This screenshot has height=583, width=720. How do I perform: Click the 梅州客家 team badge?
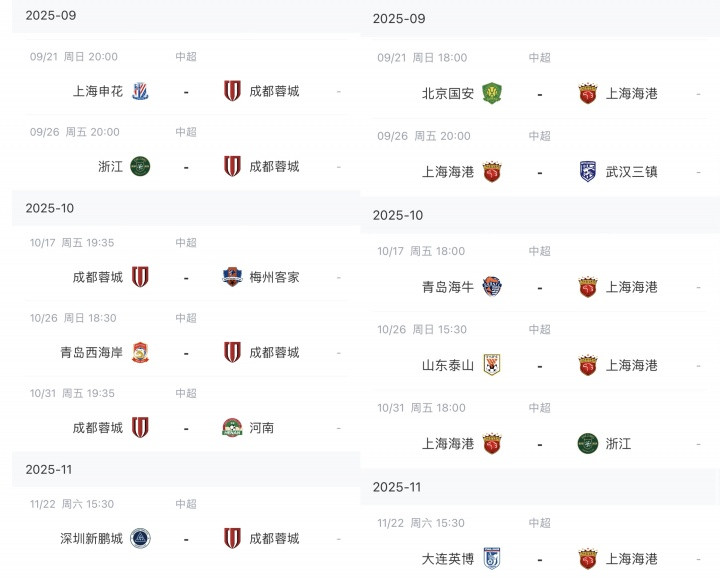pos(232,277)
